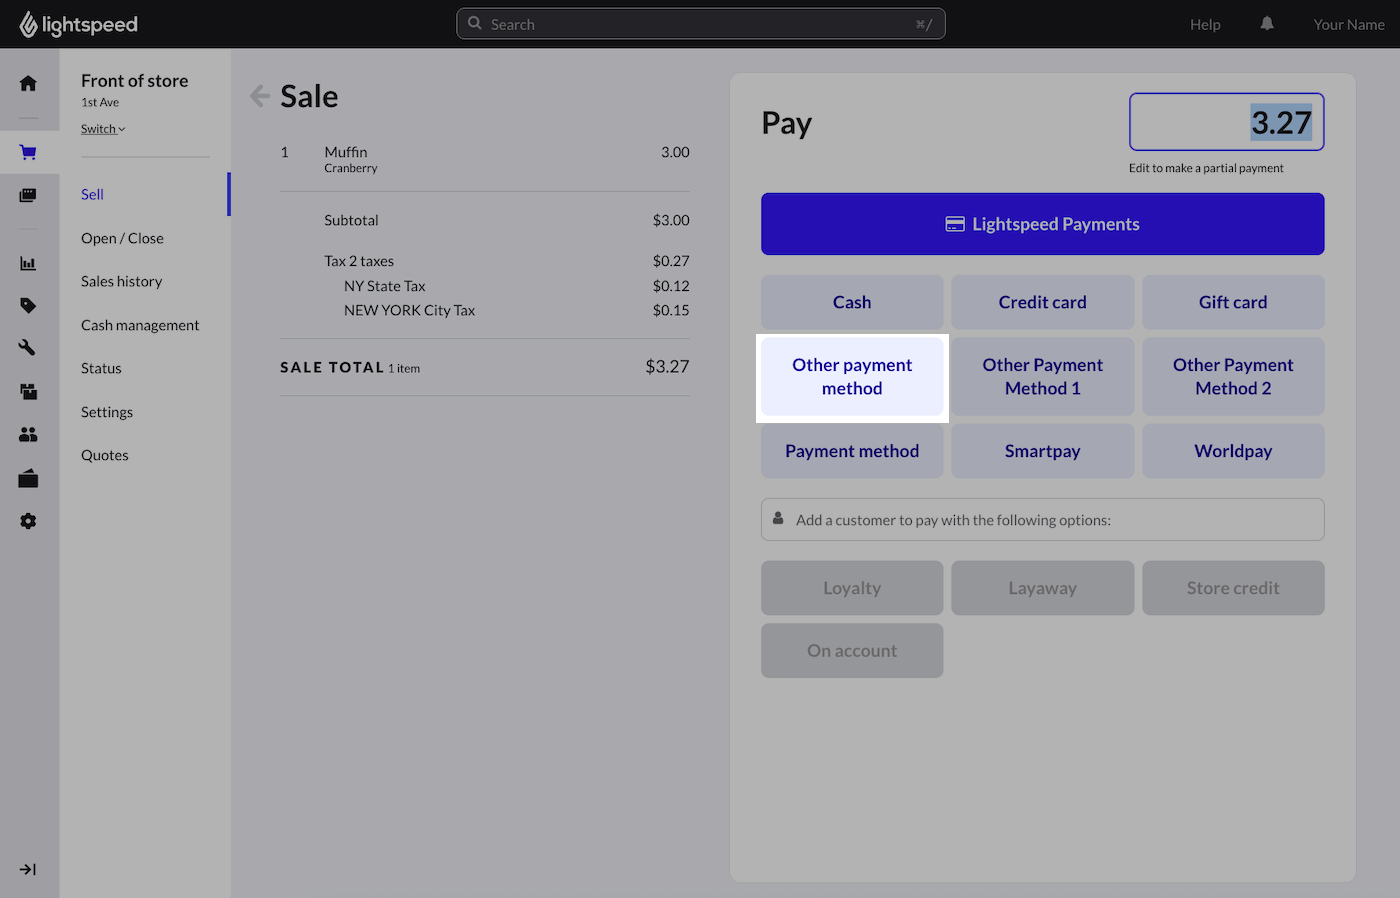Click the NEW YORK City Tax label
Screen dimensions: 1400x898
pos(410,310)
